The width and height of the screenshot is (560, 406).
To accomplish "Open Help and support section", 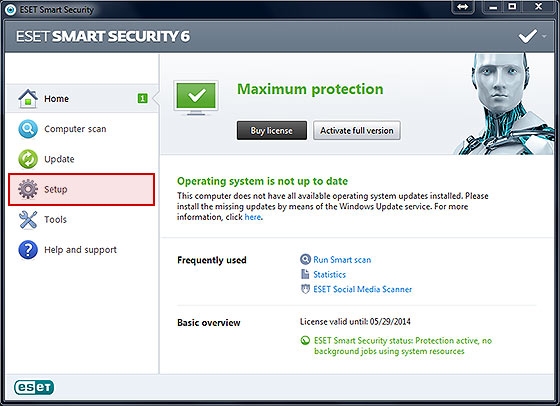I will pyautogui.click(x=82, y=250).
